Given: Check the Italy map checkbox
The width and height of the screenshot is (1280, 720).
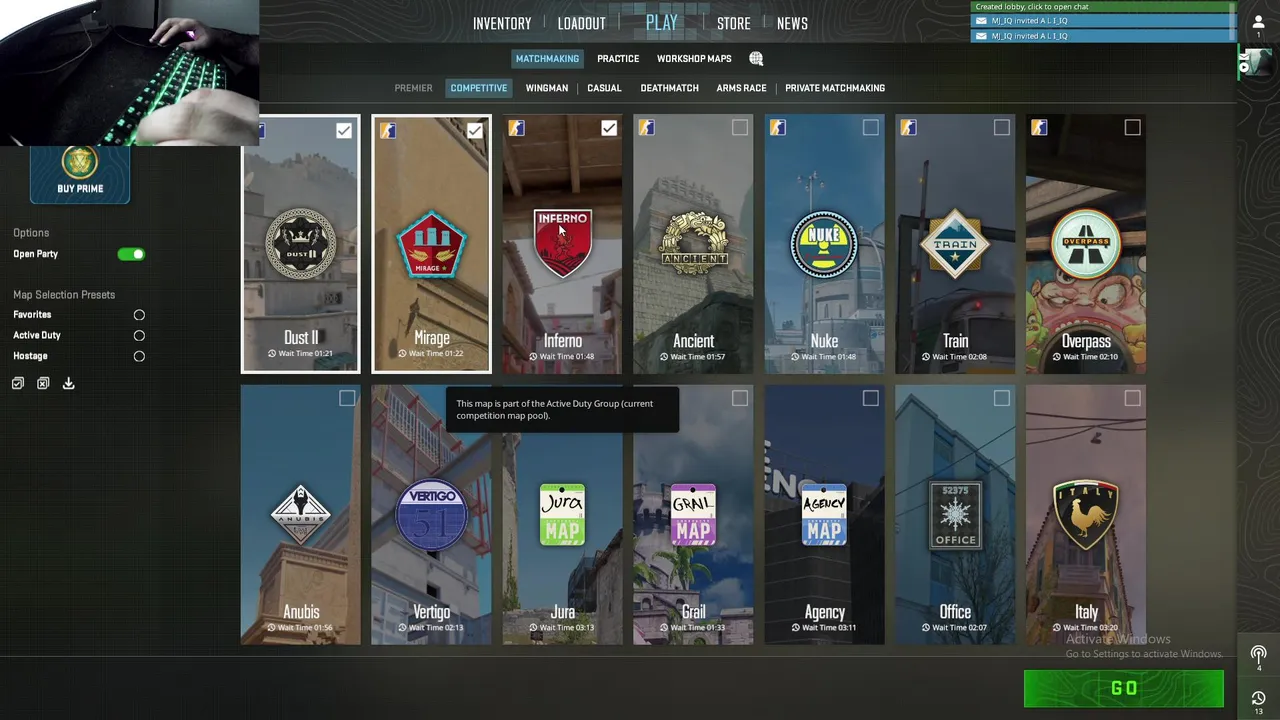Looking at the screenshot, I should click(x=1133, y=399).
